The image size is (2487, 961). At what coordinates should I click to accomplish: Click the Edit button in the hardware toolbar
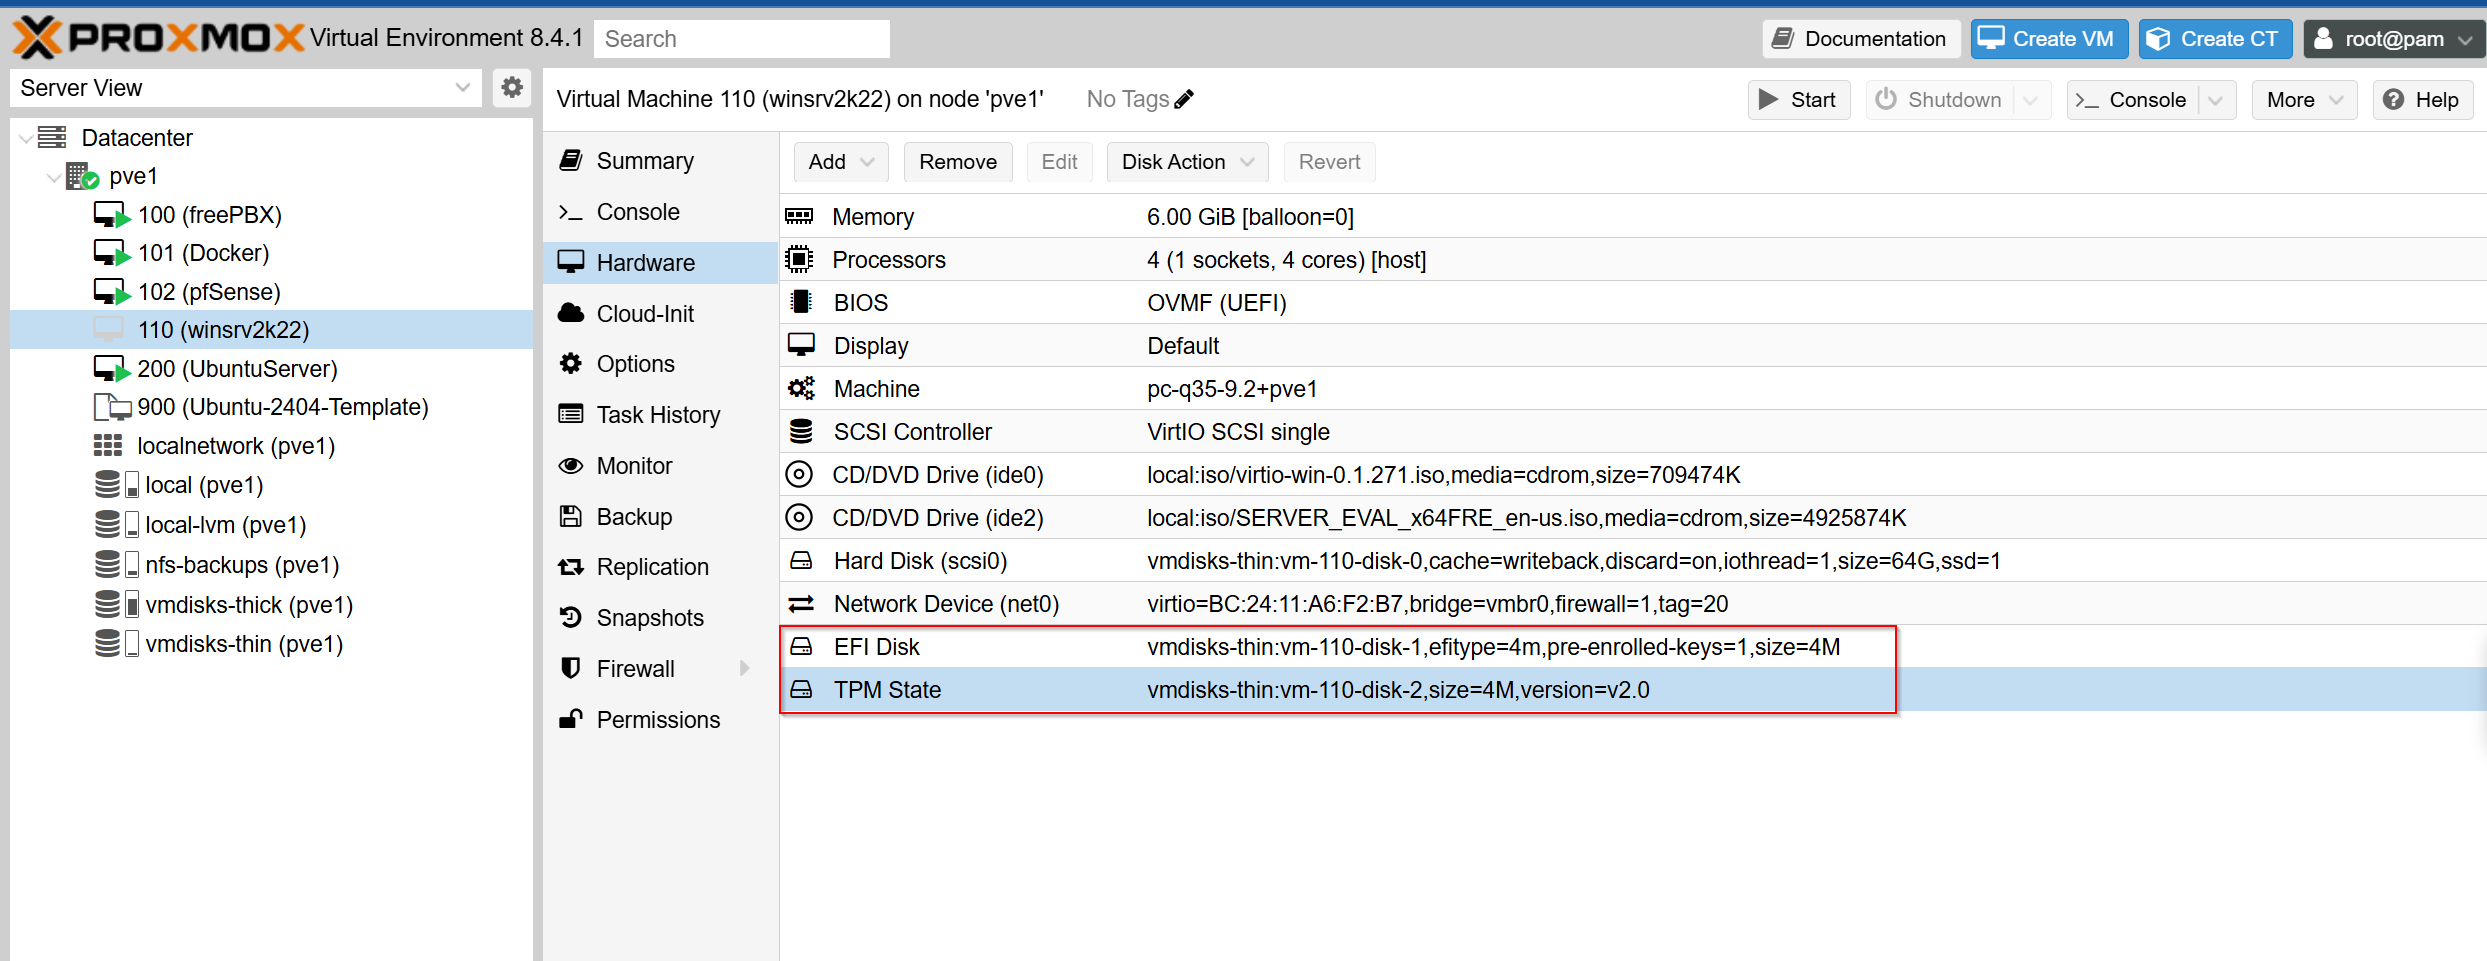[1059, 162]
